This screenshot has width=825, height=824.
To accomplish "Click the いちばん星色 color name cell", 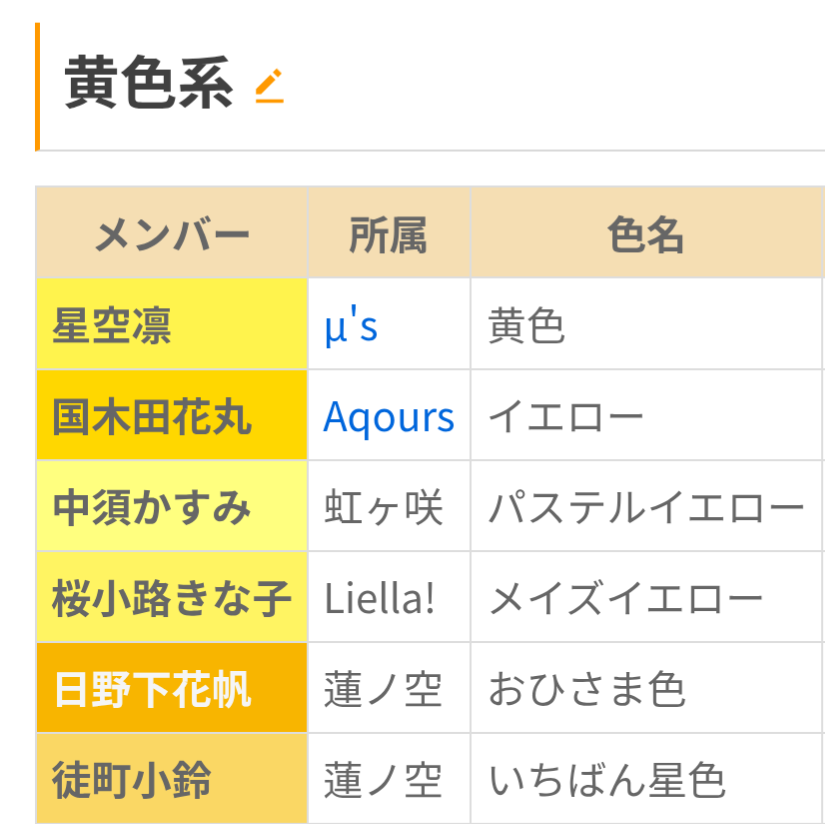I will (x=647, y=779).
